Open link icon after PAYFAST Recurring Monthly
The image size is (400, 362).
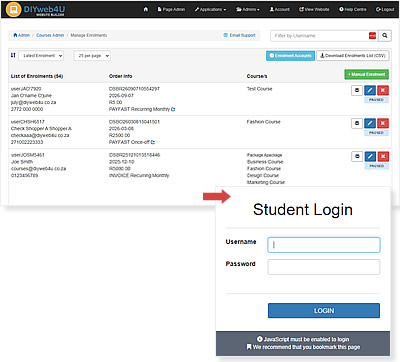[173, 109]
